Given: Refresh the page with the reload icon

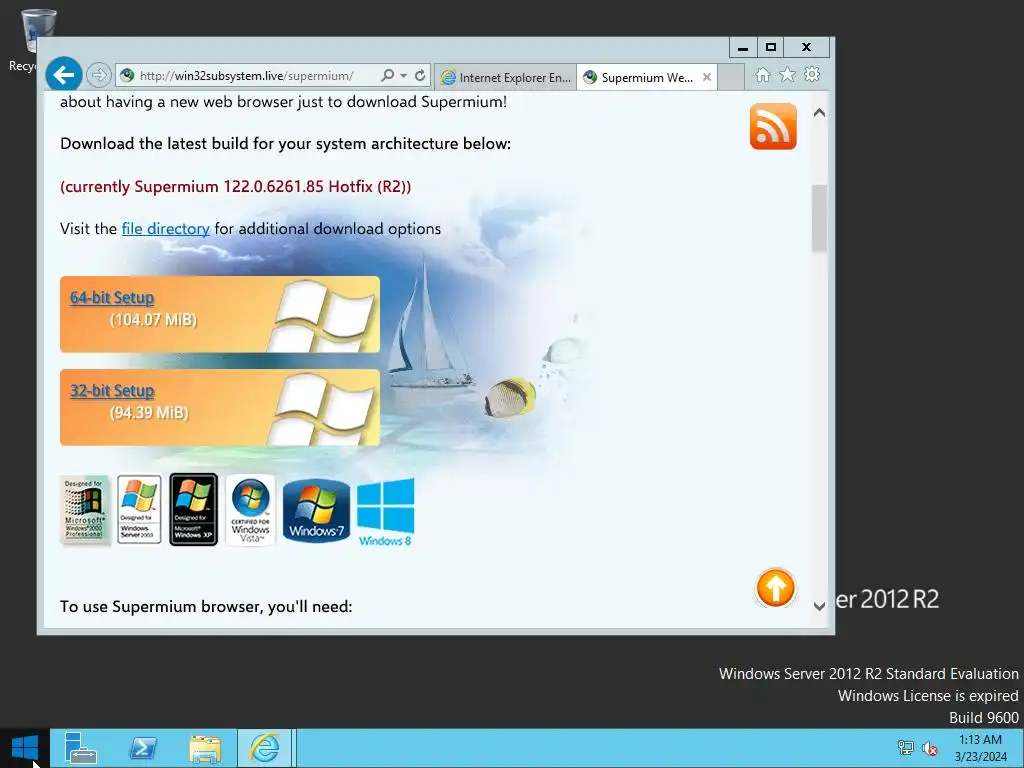Looking at the screenshot, I should 420,76.
